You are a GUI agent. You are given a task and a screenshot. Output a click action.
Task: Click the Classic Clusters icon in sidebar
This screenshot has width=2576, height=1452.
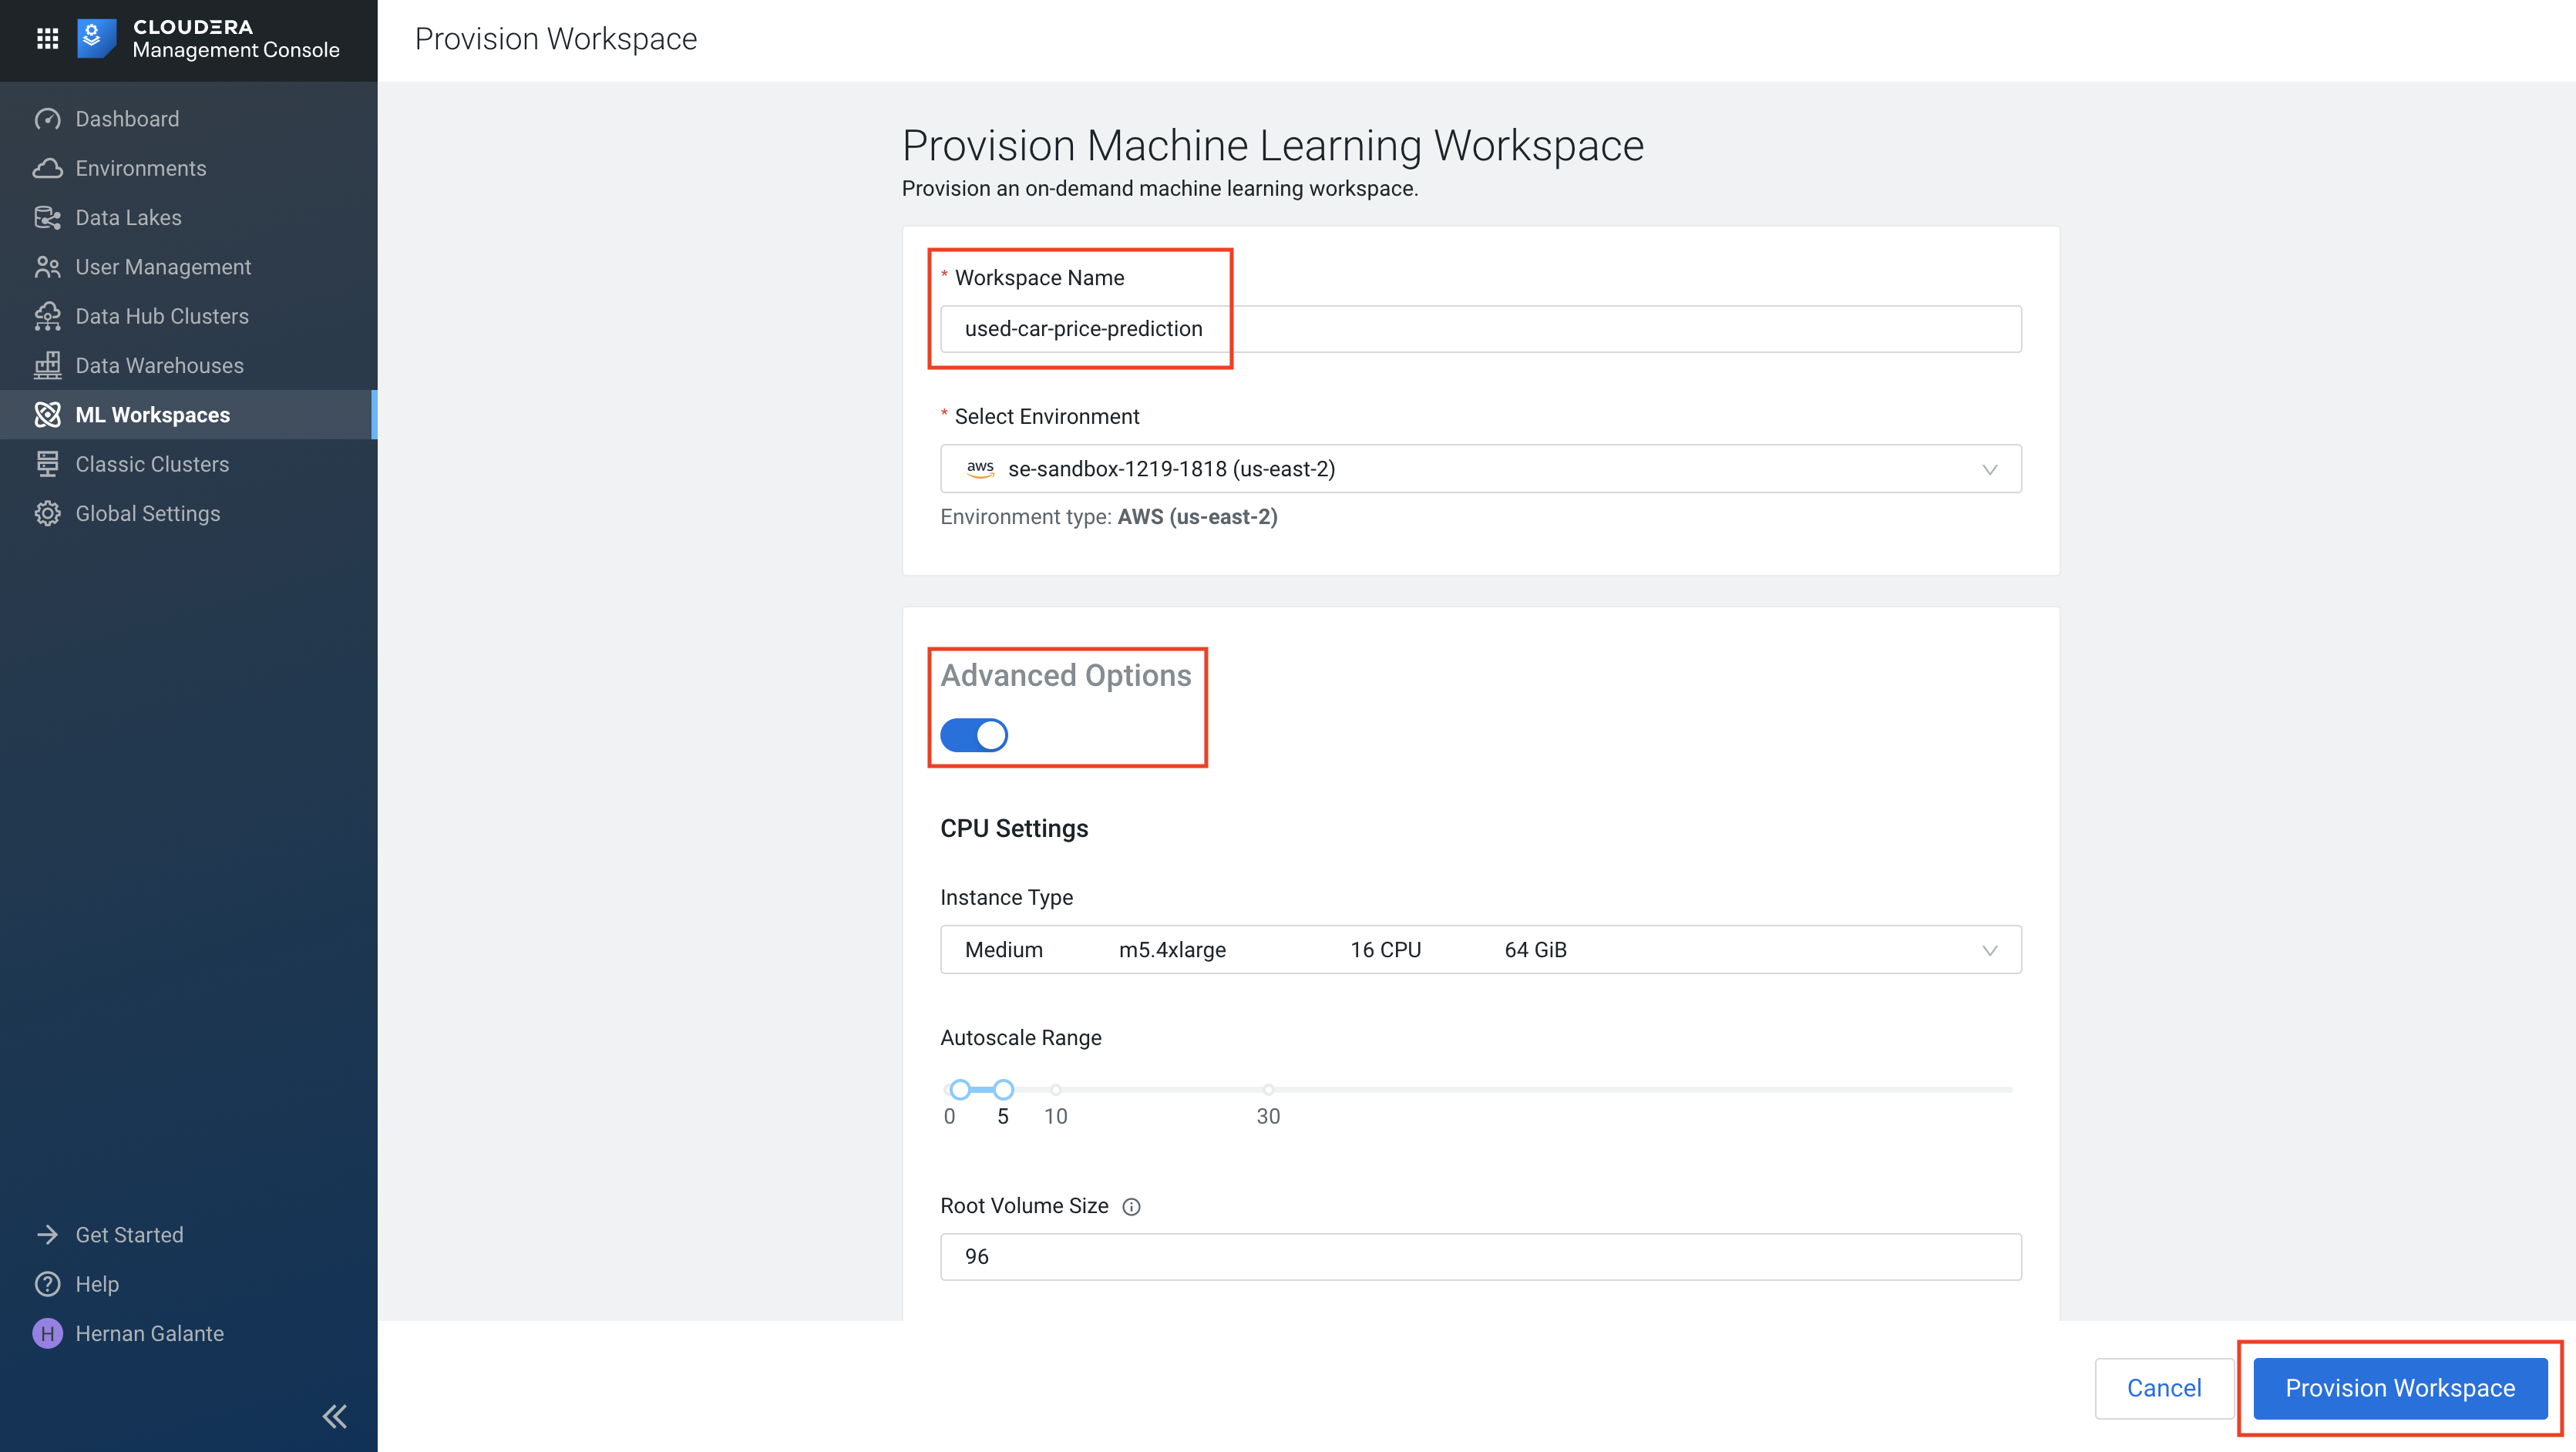(x=48, y=462)
